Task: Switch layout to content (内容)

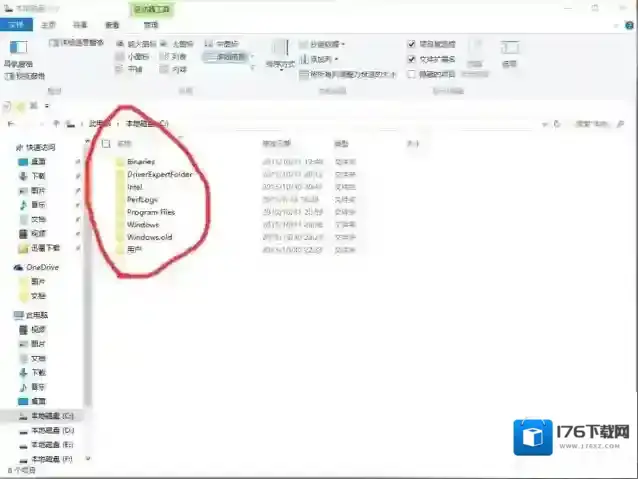Action: click(173, 70)
